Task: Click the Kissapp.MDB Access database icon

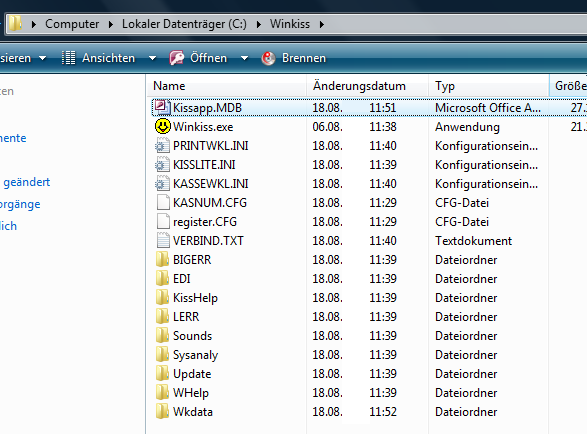Action: (162, 107)
